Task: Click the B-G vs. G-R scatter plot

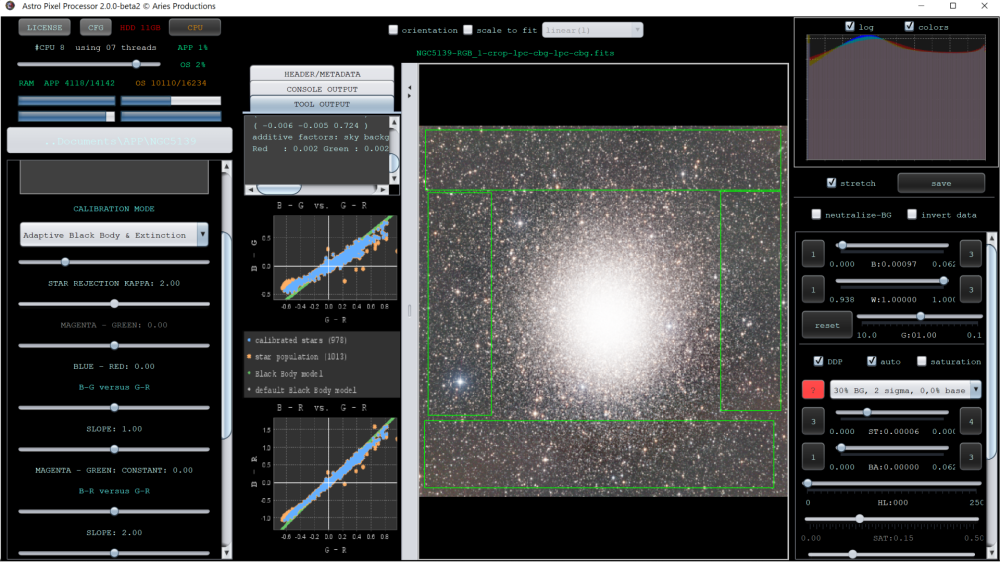Action: [x=335, y=257]
